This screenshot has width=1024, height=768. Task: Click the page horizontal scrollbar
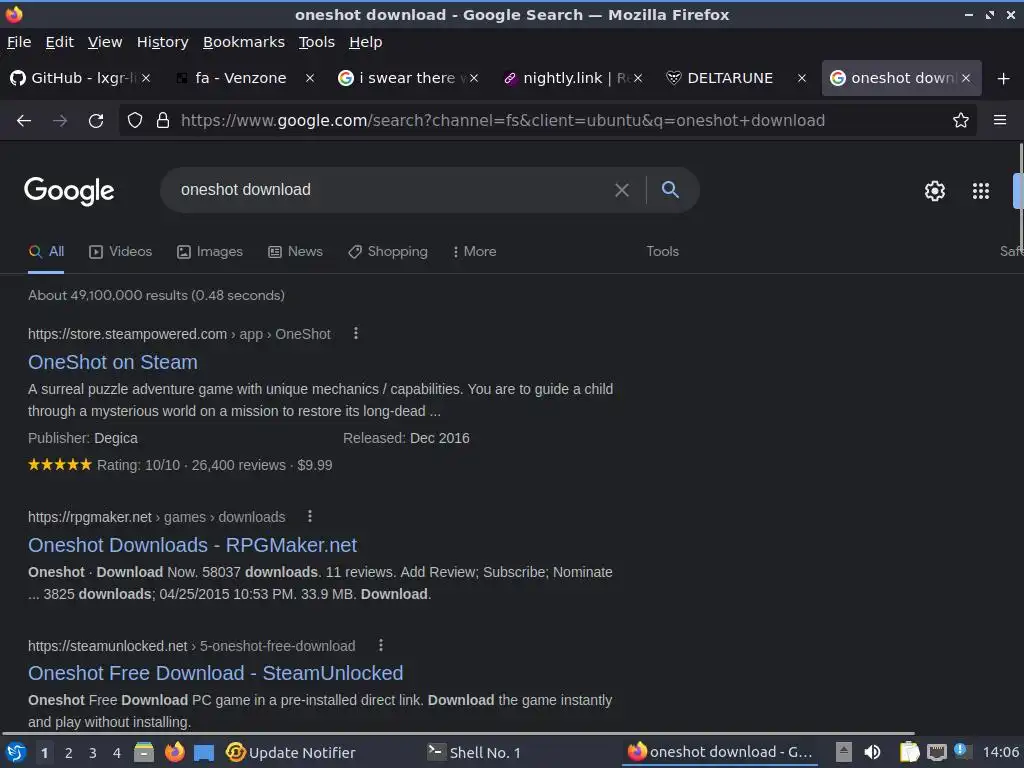[457, 733]
